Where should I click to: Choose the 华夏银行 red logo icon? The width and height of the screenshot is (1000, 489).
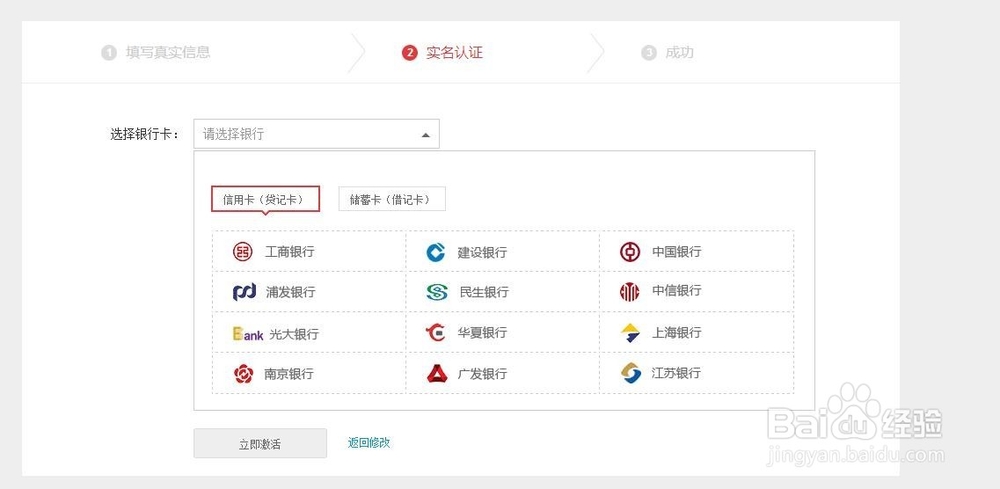436,332
